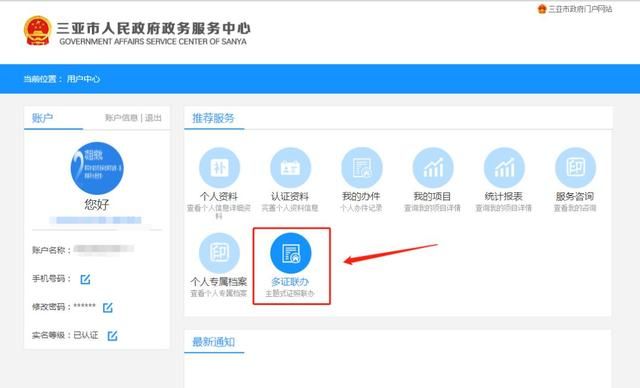The image size is (640, 388).
Task: Click the 服务咨询 label text
Action: coord(575,197)
